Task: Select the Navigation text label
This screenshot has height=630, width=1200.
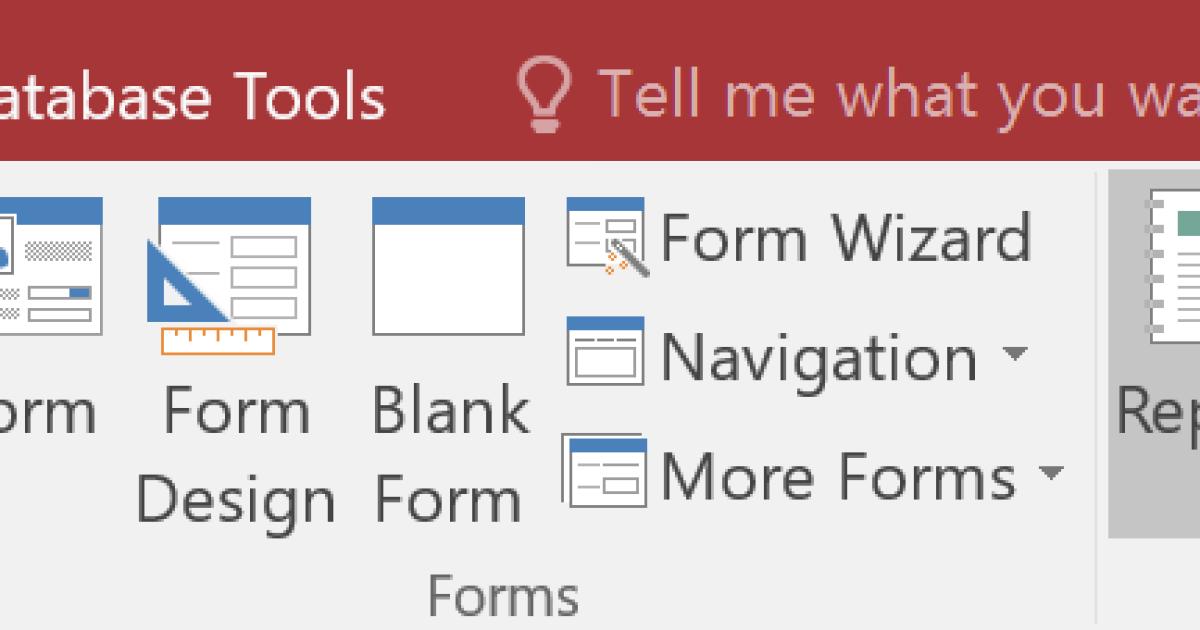Action: point(819,356)
